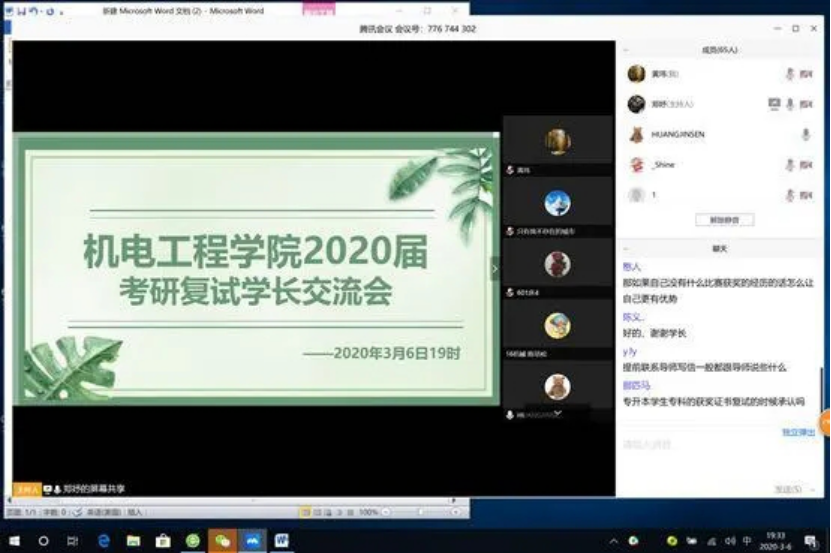Screen dimensions: 831x553
Task: Open Tencent Meeting from the taskbar
Action: (x=252, y=540)
